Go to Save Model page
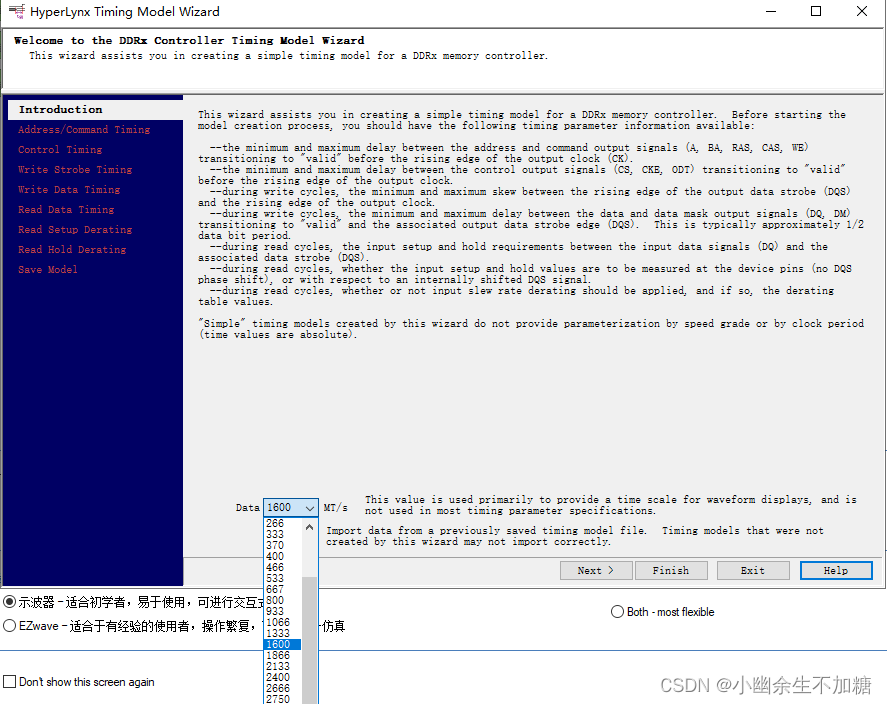887x704 pixels. pos(48,270)
